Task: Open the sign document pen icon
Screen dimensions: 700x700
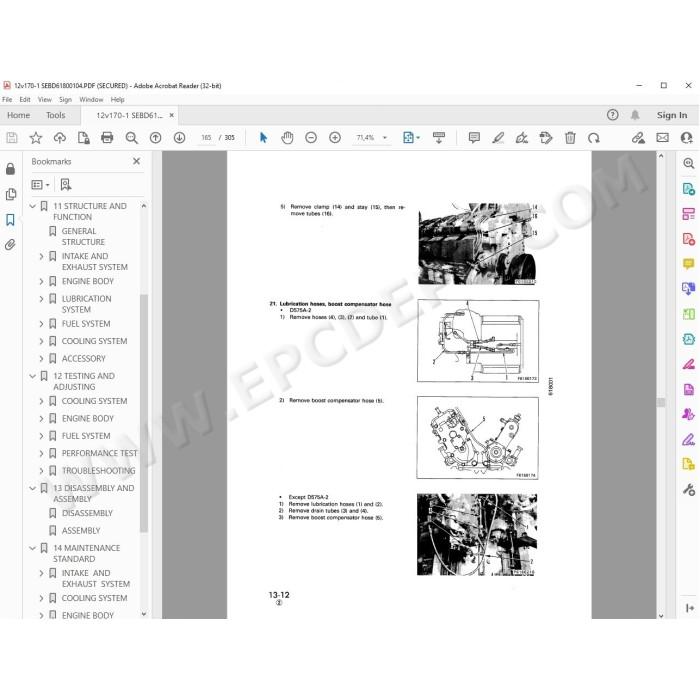Action: pyautogui.click(x=522, y=138)
